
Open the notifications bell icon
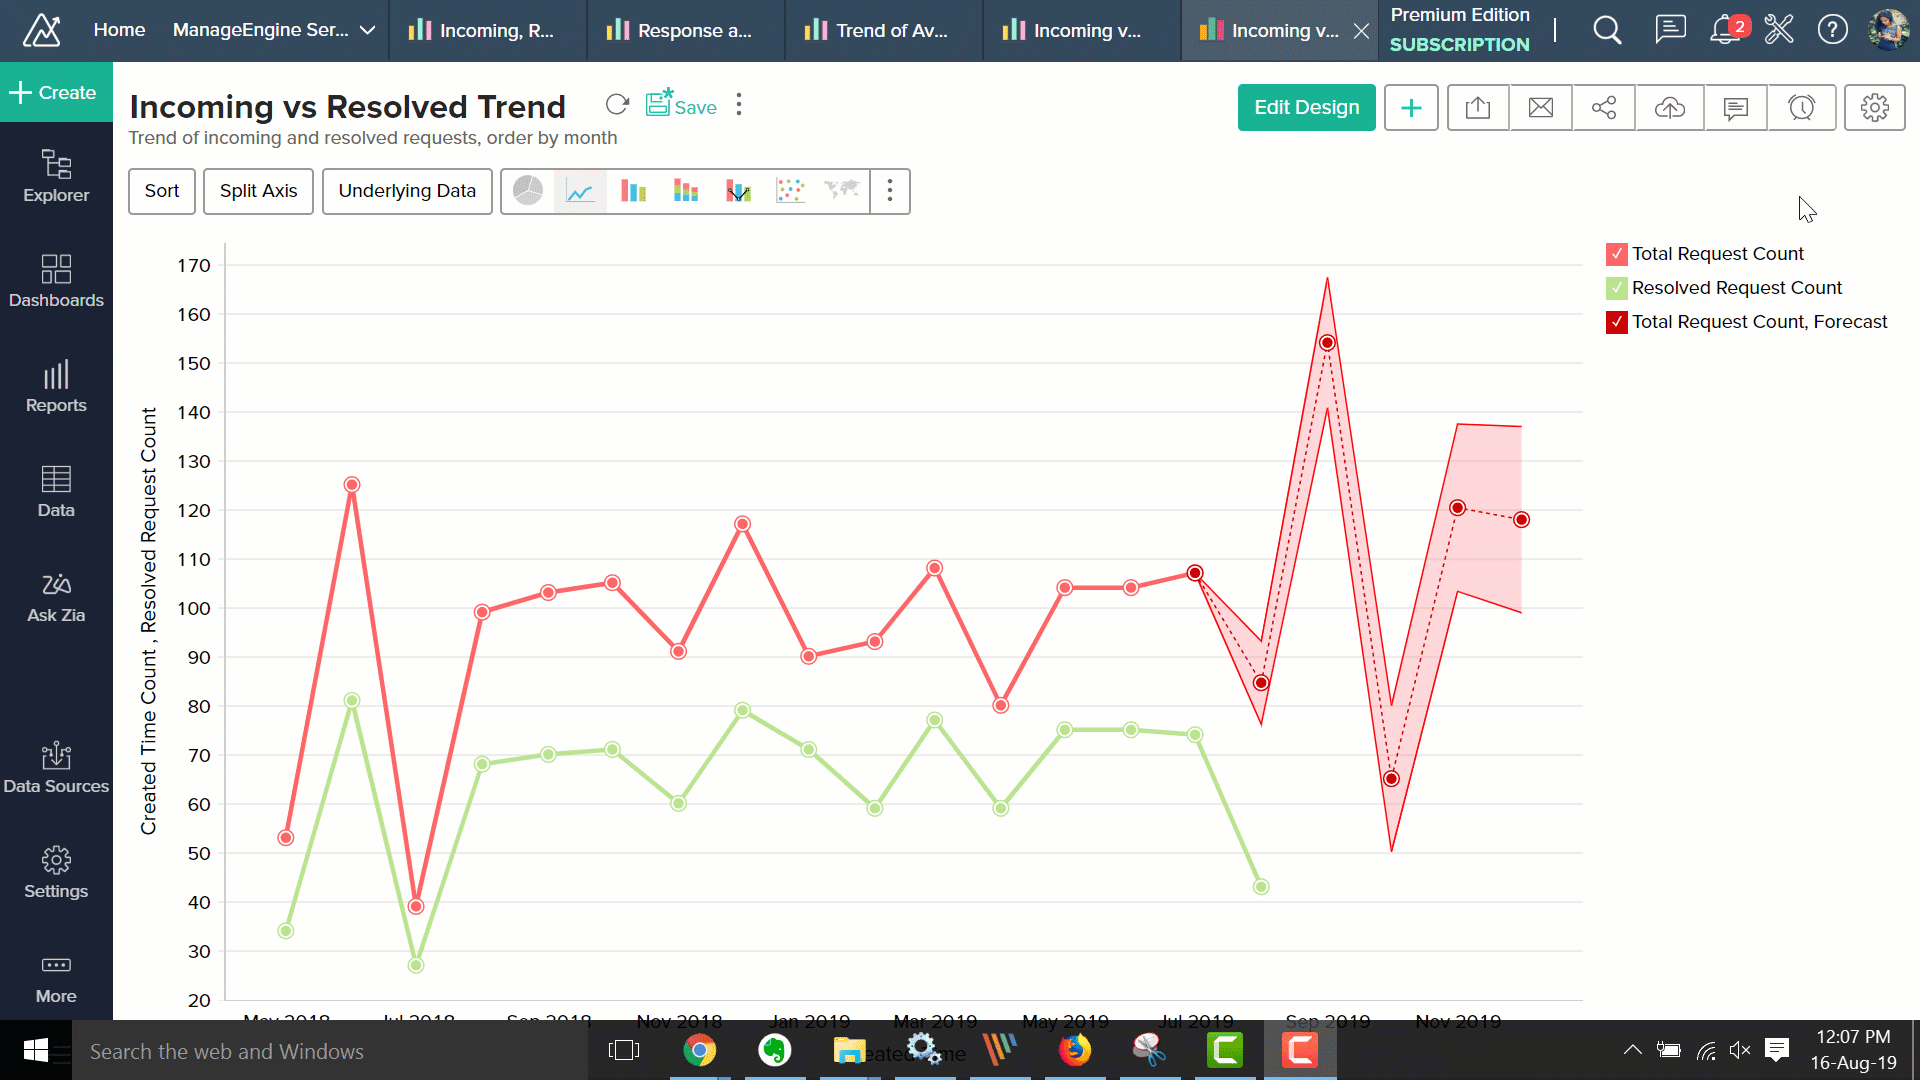(x=1725, y=30)
